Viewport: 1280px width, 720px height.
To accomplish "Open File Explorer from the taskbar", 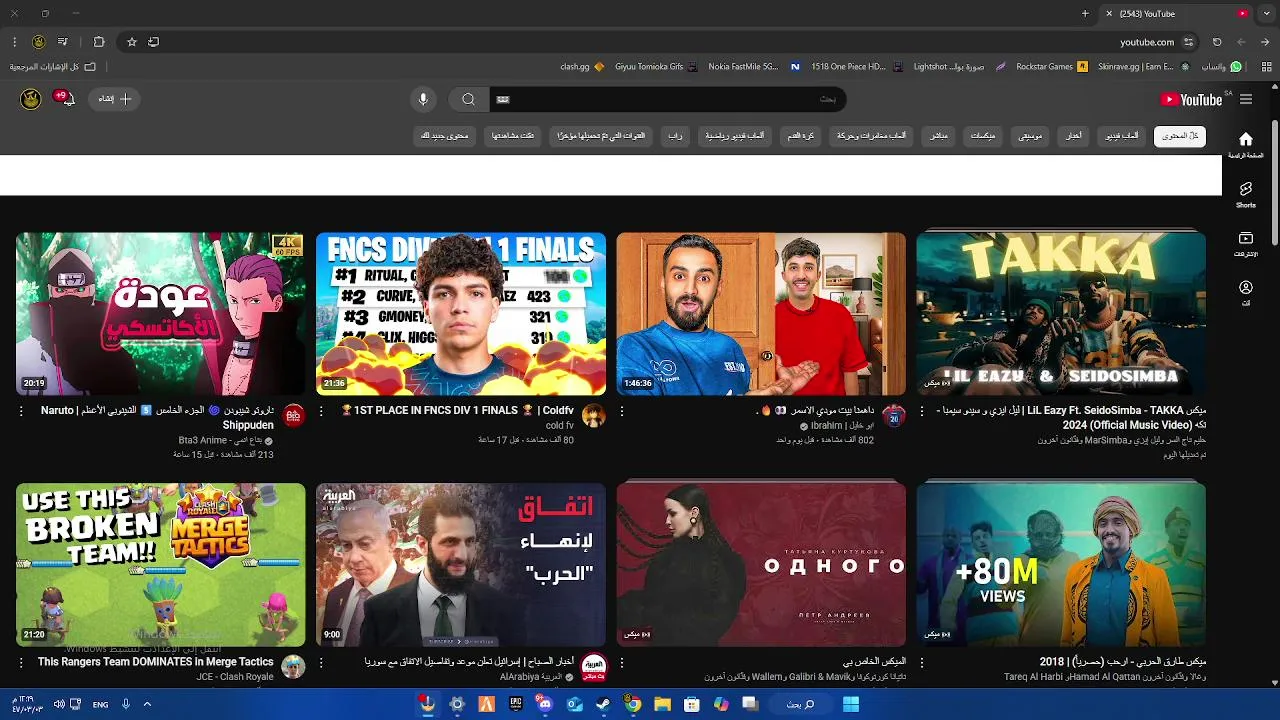I will (662, 704).
